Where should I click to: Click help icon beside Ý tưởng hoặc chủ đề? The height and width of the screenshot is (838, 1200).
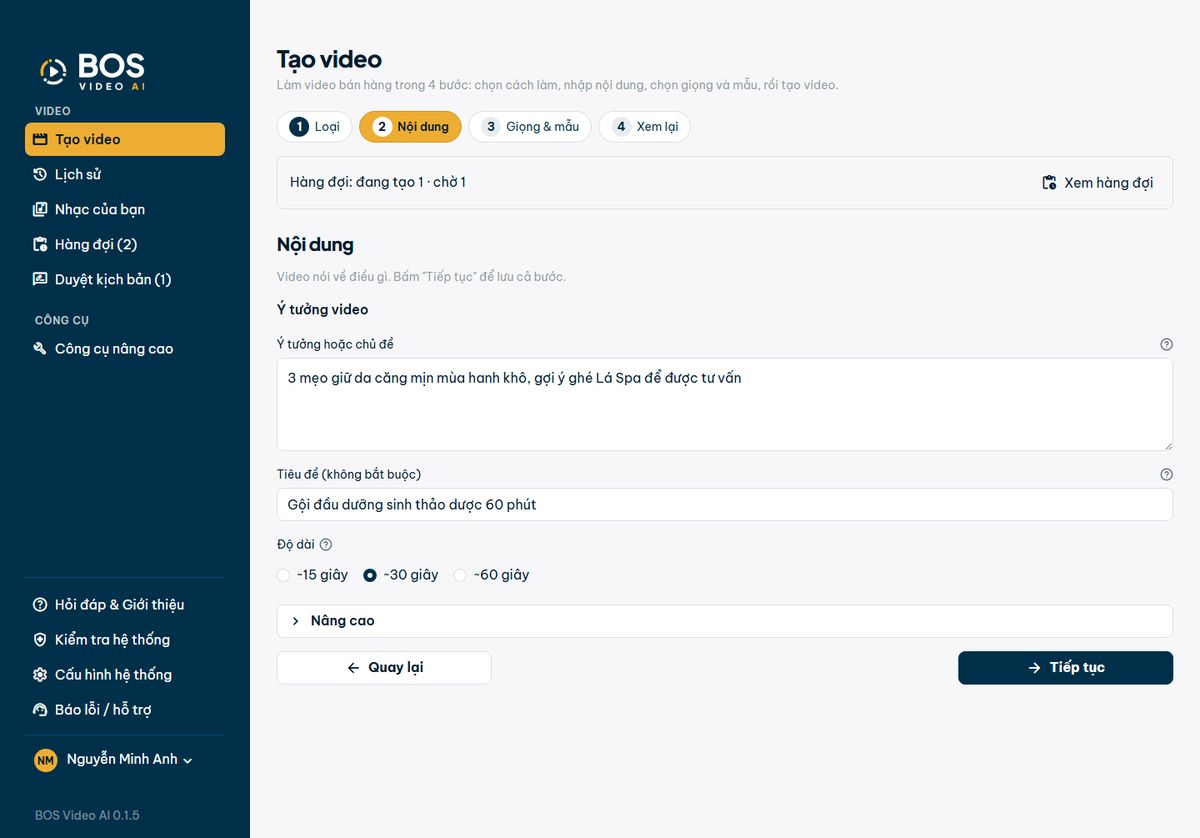1166,344
